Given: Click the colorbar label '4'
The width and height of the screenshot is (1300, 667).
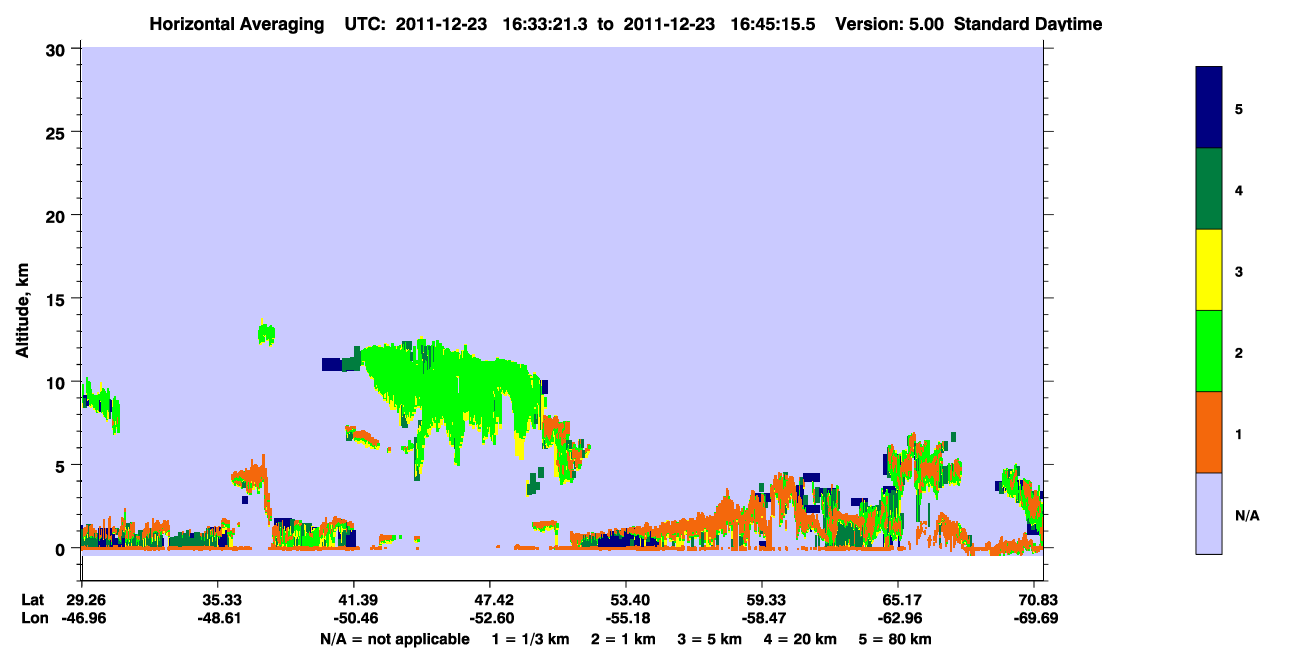Looking at the screenshot, I should tap(1239, 189).
